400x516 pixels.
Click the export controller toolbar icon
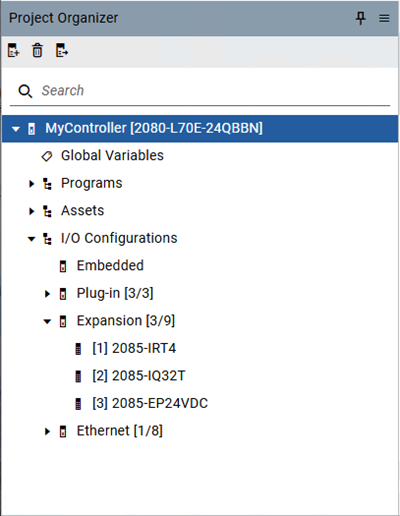[x=62, y=50]
